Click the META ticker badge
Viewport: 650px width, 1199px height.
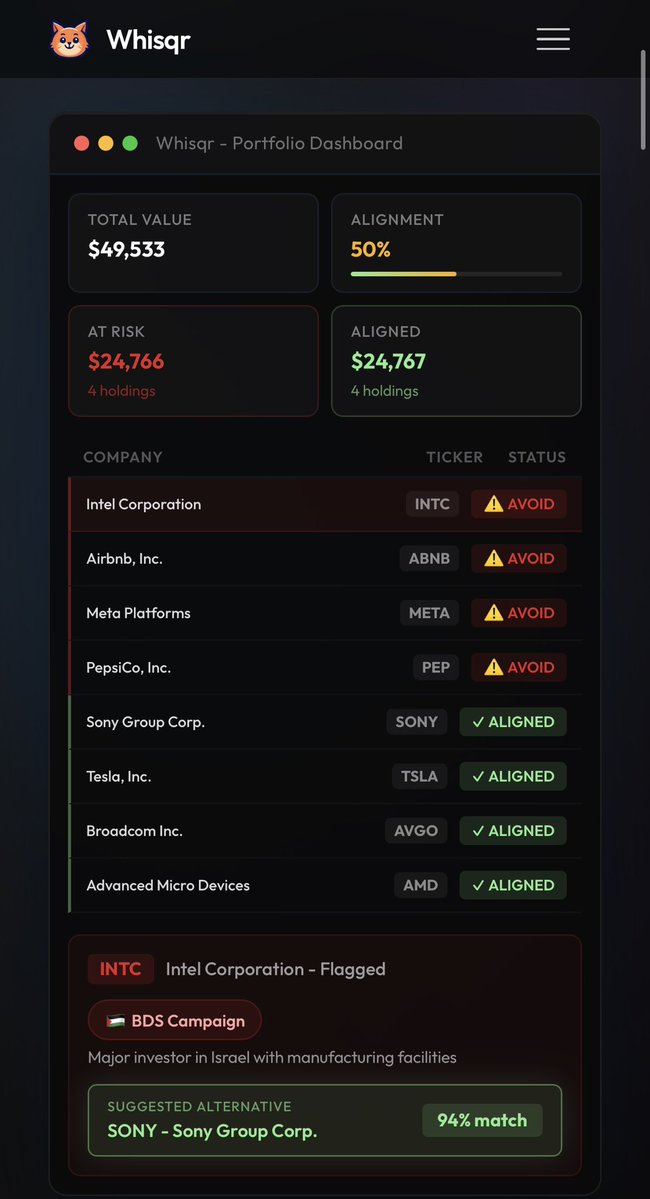[x=430, y=612]
